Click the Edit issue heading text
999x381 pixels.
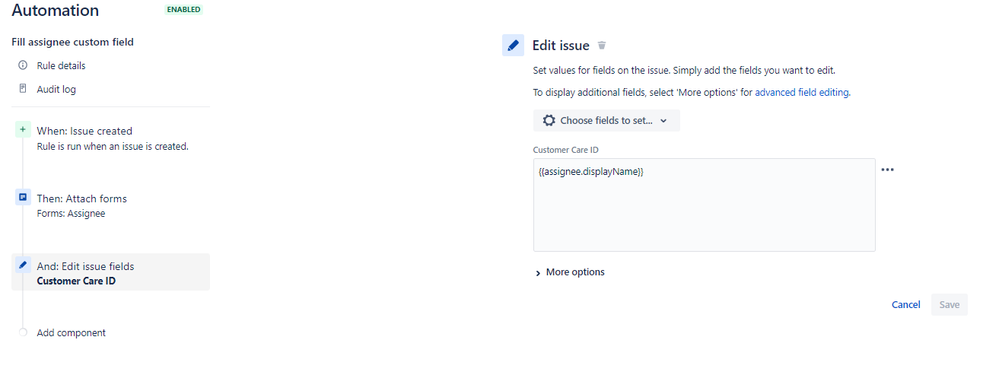[561, 45]
